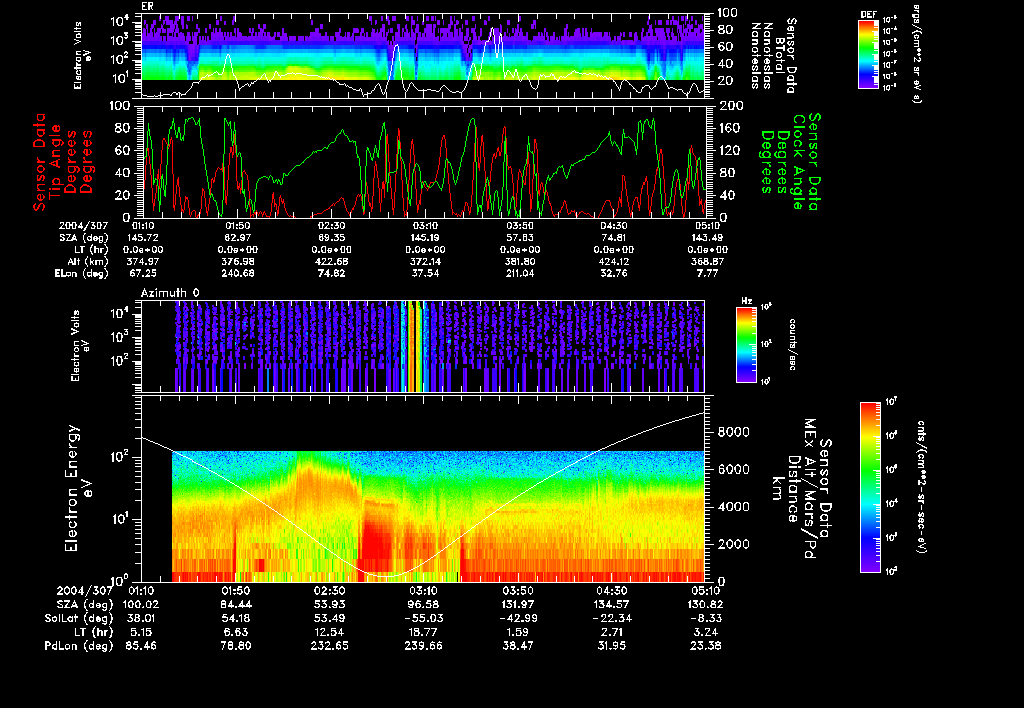1024x708 pixels.
Task: Click the 'SolLat (deg)' row label
Action: coord(78,619)
